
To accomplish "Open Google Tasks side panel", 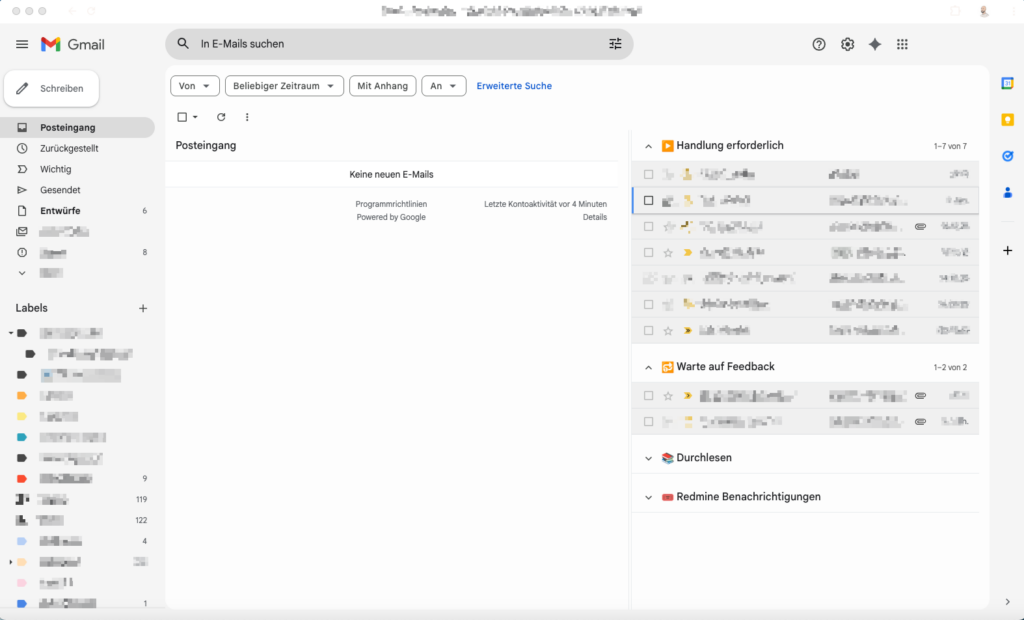I will tap(1008, 155).
